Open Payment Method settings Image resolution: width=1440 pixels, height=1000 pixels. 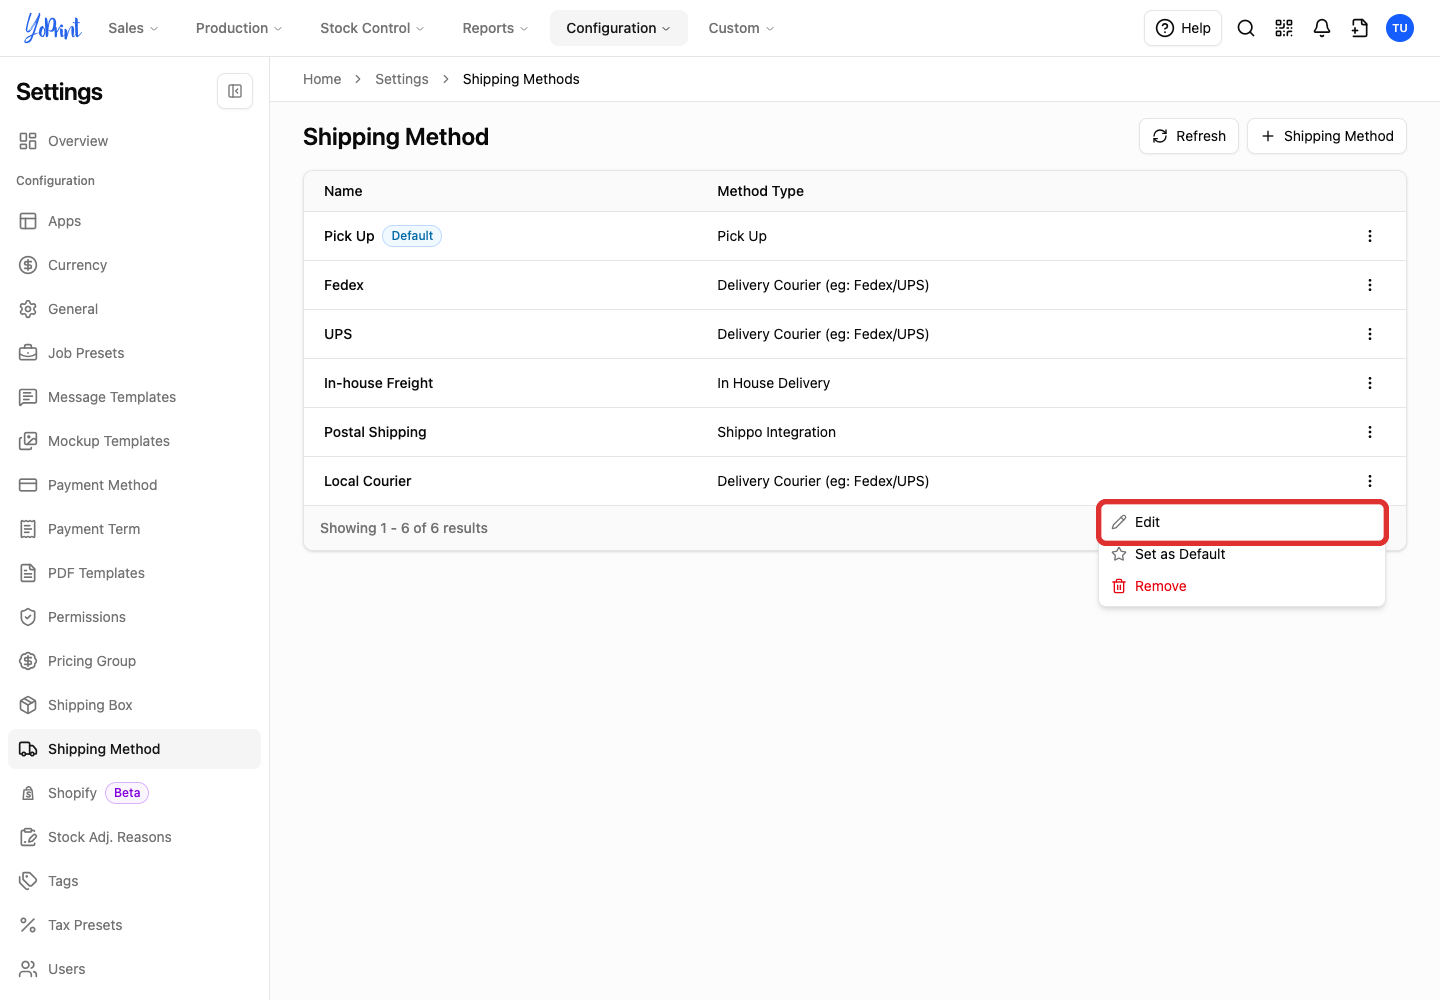pos(134,485)
